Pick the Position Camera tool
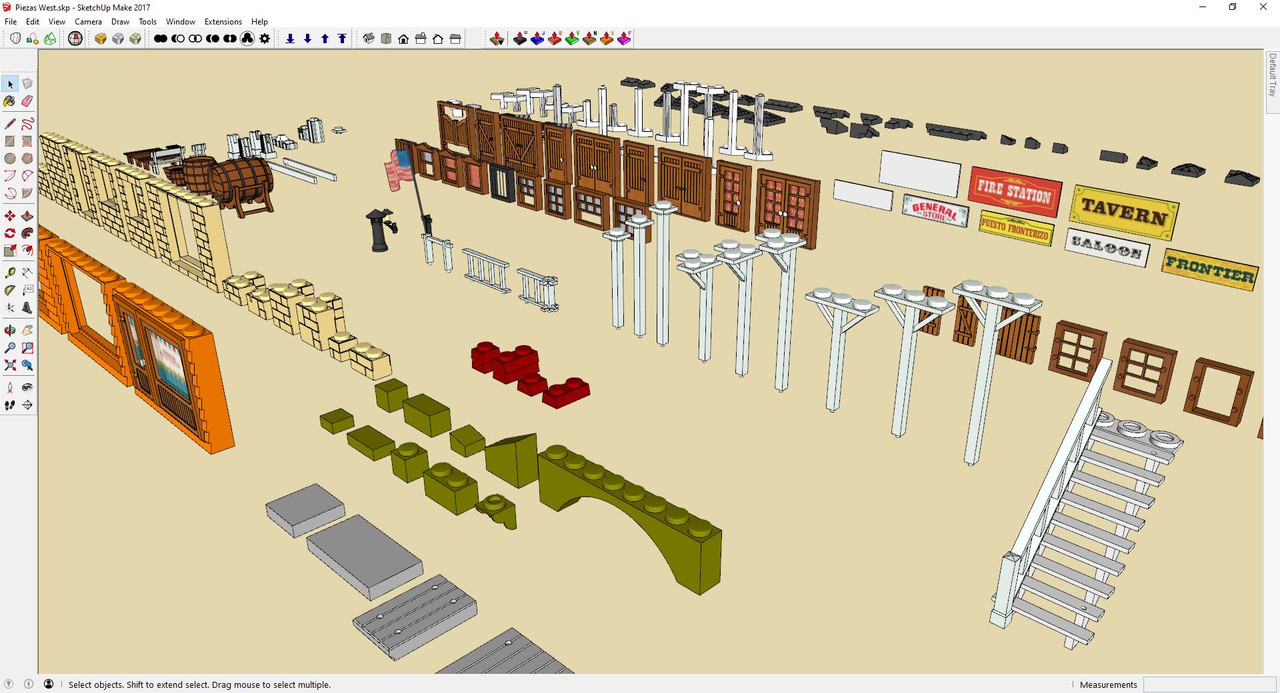 [10, 388]
